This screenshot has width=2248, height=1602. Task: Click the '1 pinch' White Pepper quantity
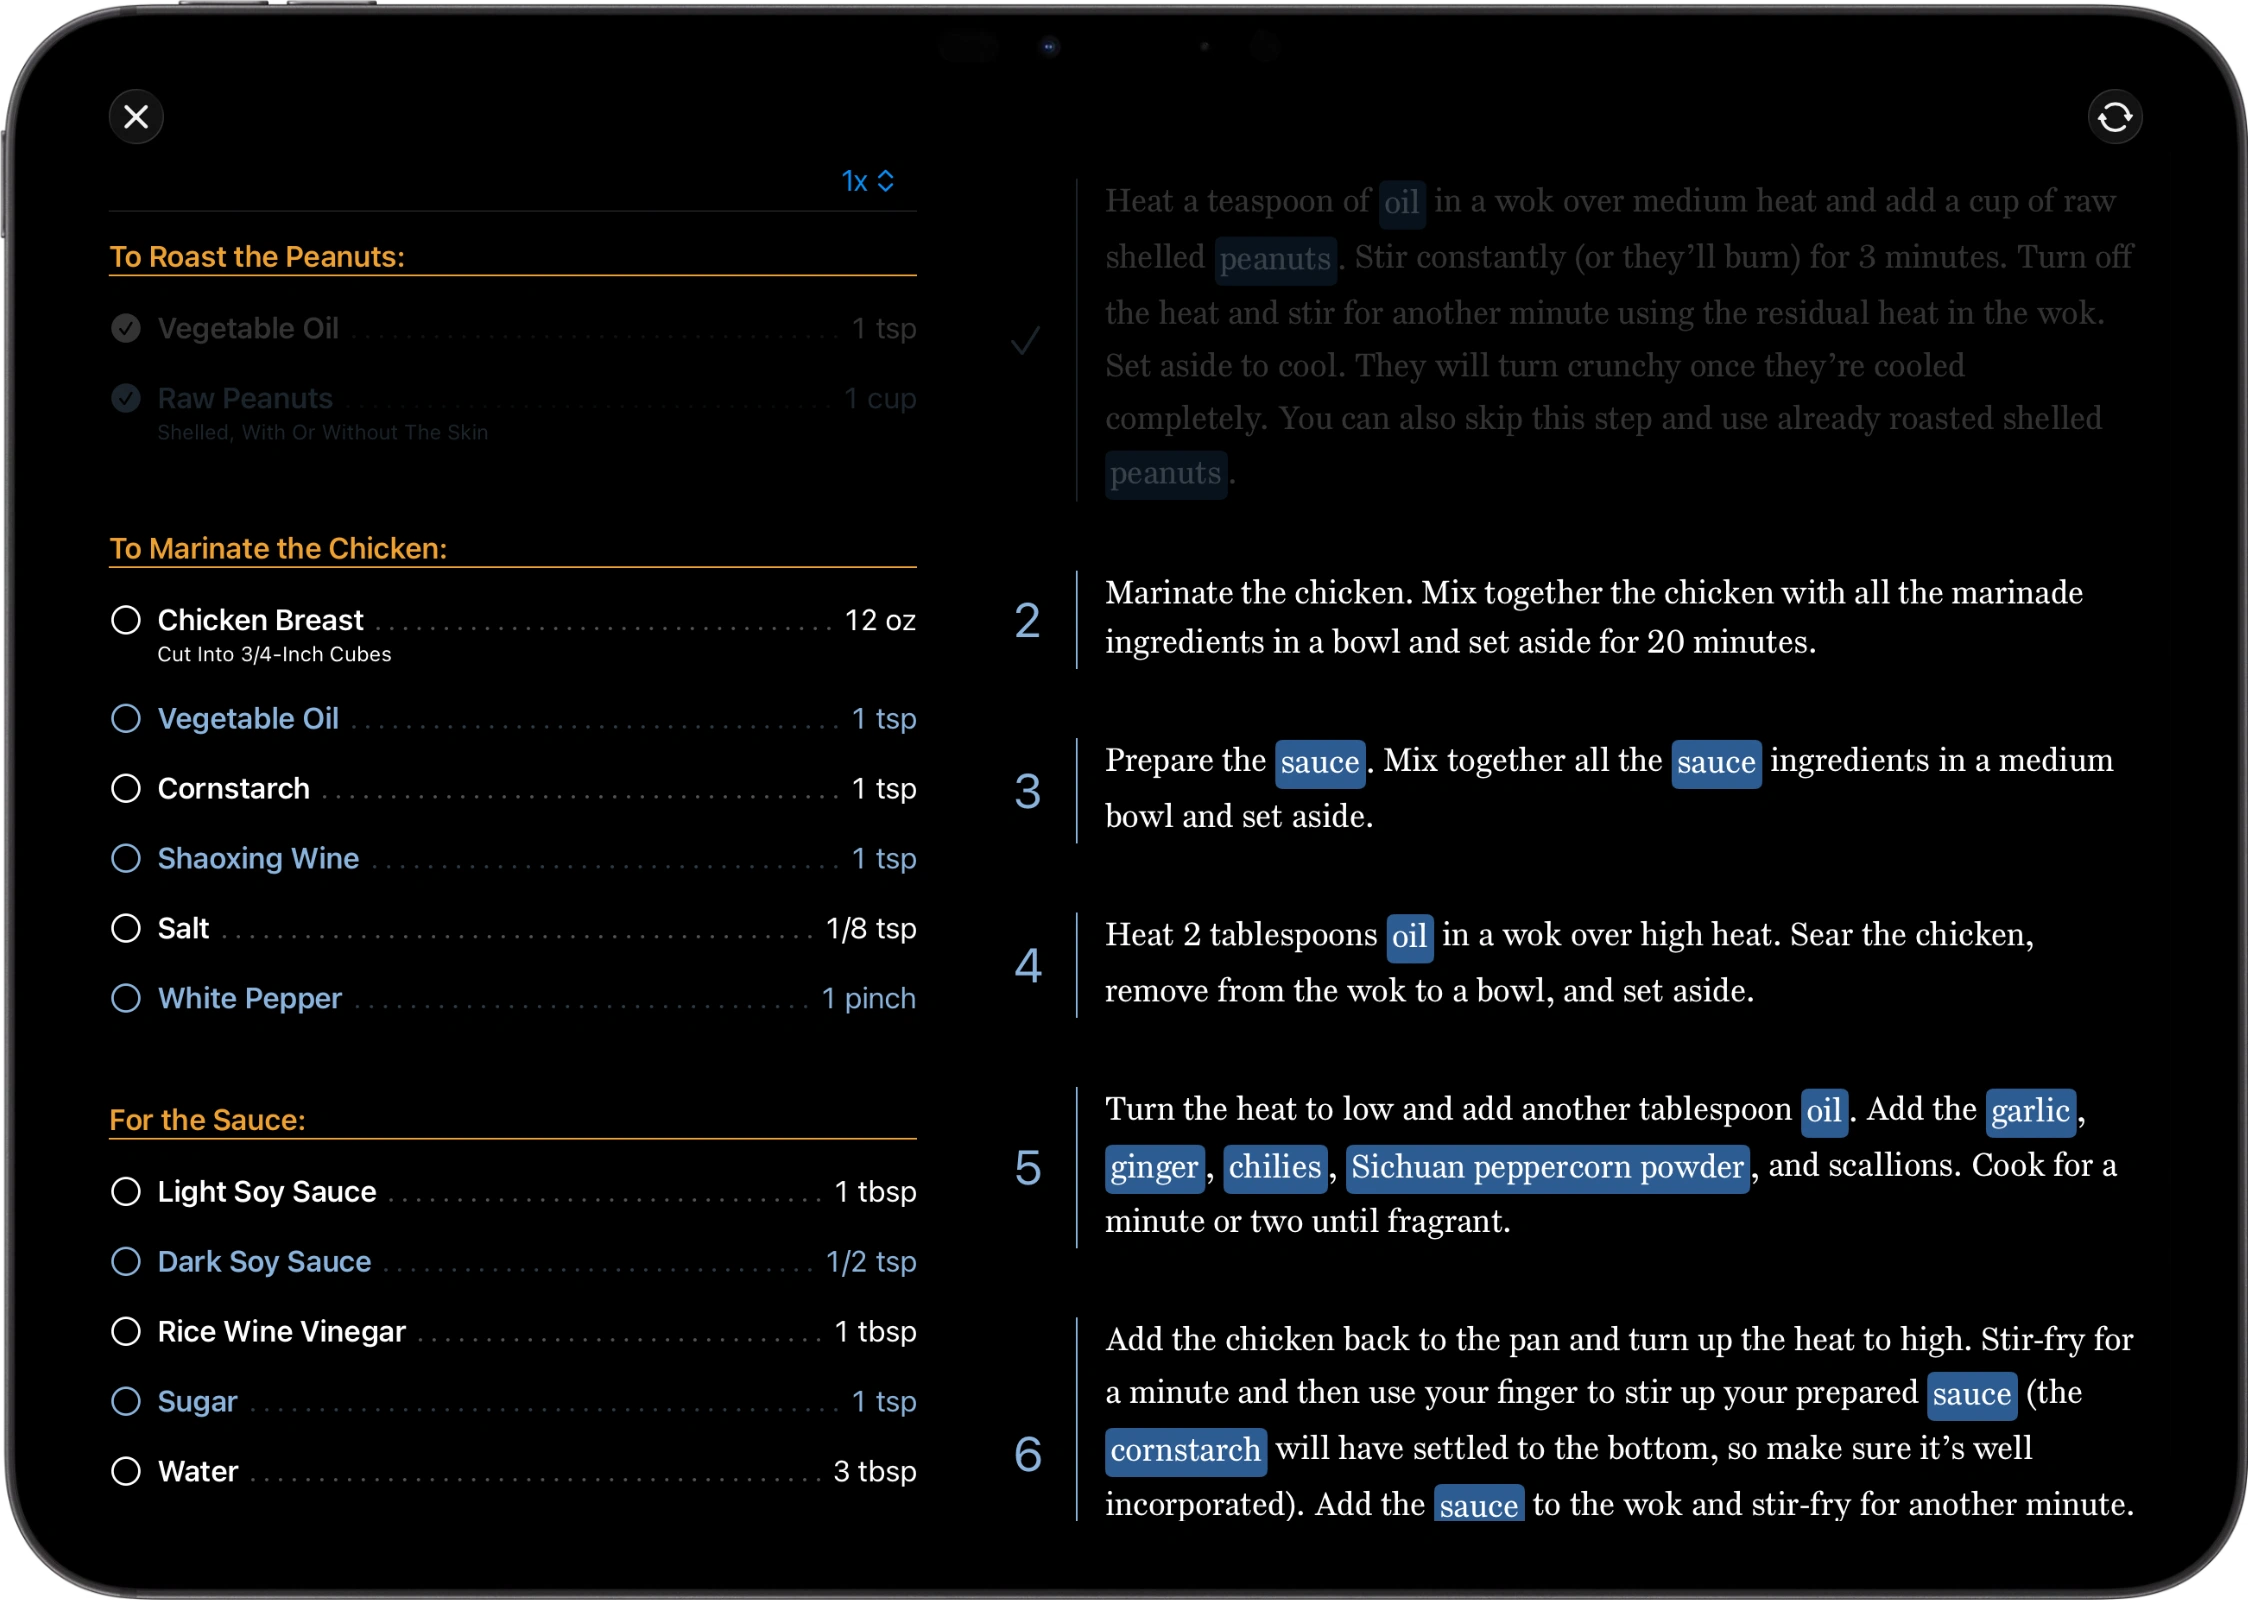868,998
